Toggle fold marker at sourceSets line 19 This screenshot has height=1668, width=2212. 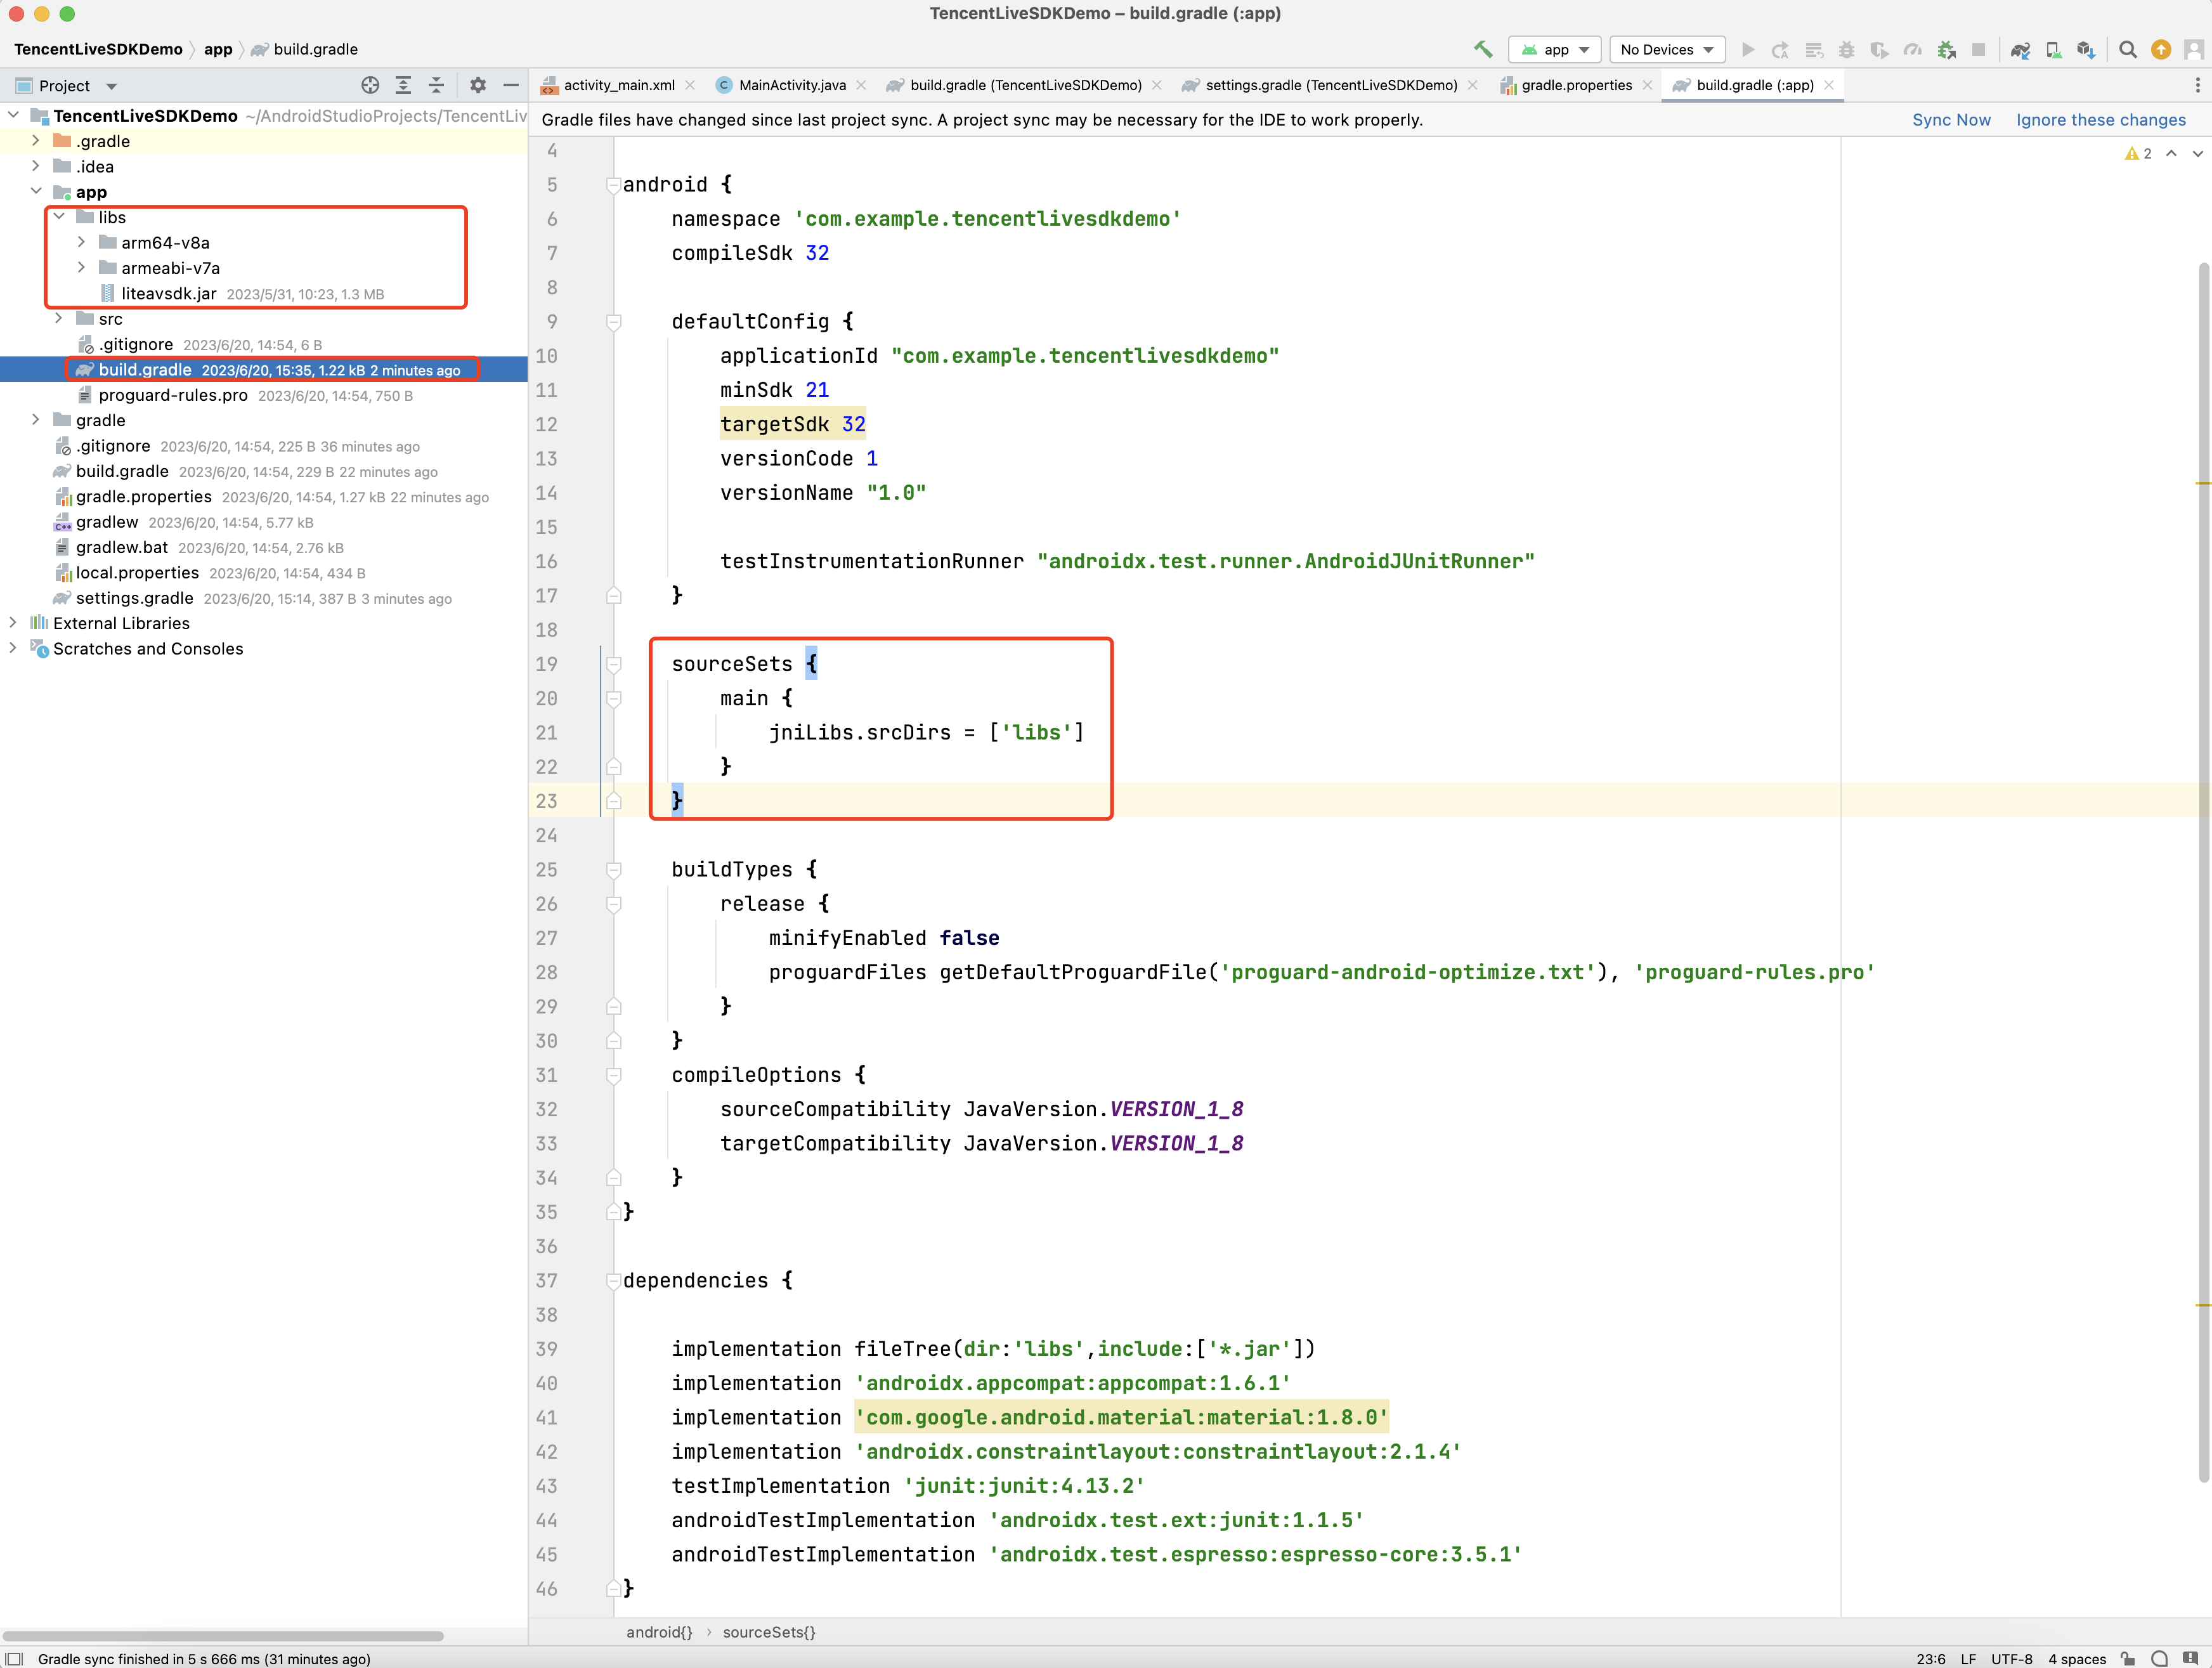point(614,664)
